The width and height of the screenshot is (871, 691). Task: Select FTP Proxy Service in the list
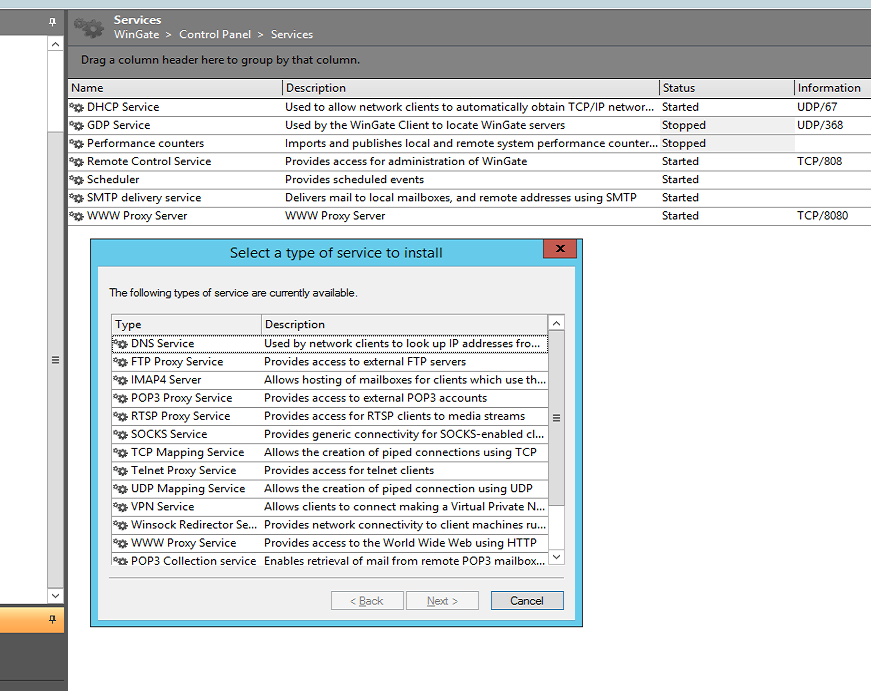coord(330,362)
